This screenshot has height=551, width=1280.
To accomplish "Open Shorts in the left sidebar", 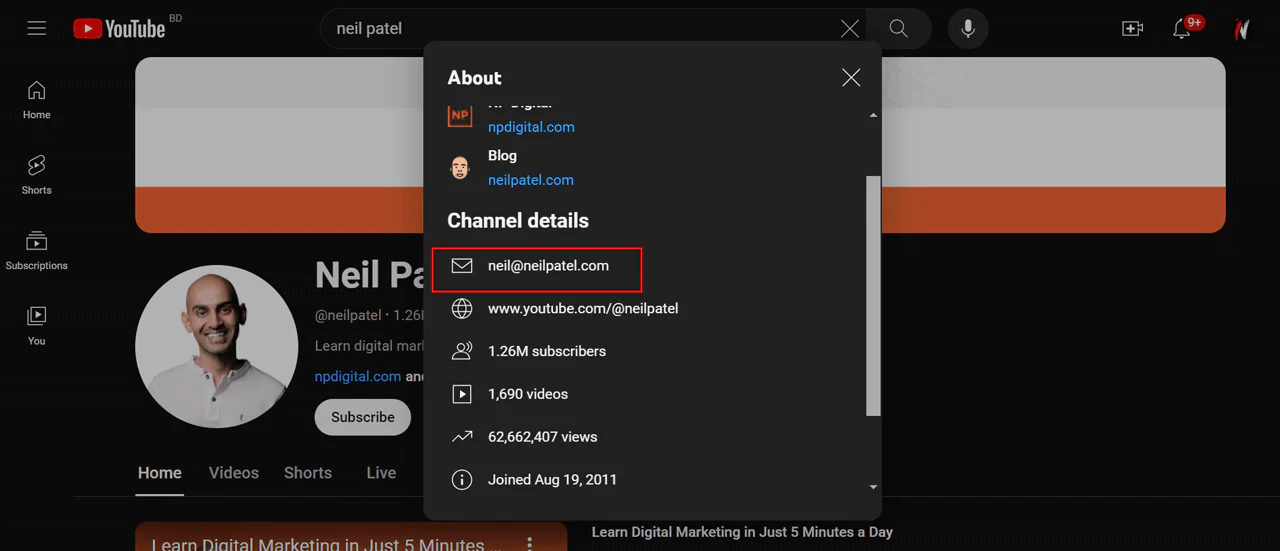I will 37,175.
